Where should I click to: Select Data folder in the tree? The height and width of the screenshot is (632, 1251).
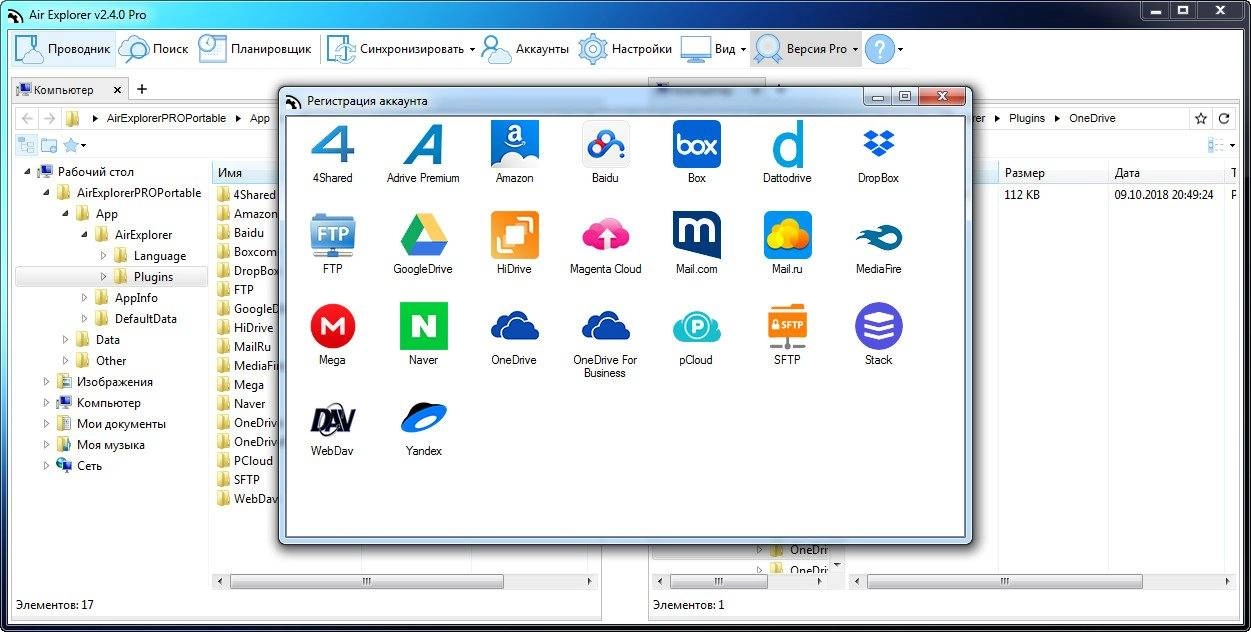(x=107, y=340)
